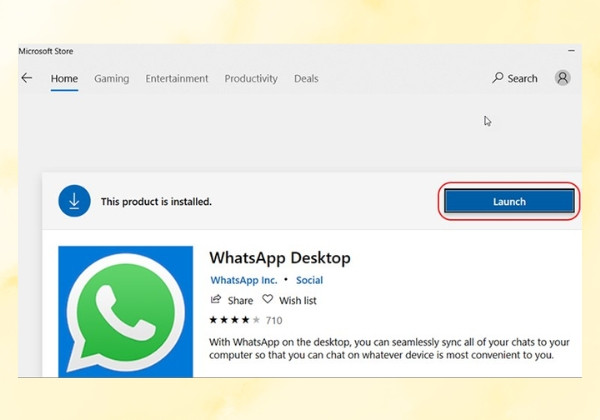
Task: Click the 'WhatsApp Desktop' title text
Action: pos(280,258)
